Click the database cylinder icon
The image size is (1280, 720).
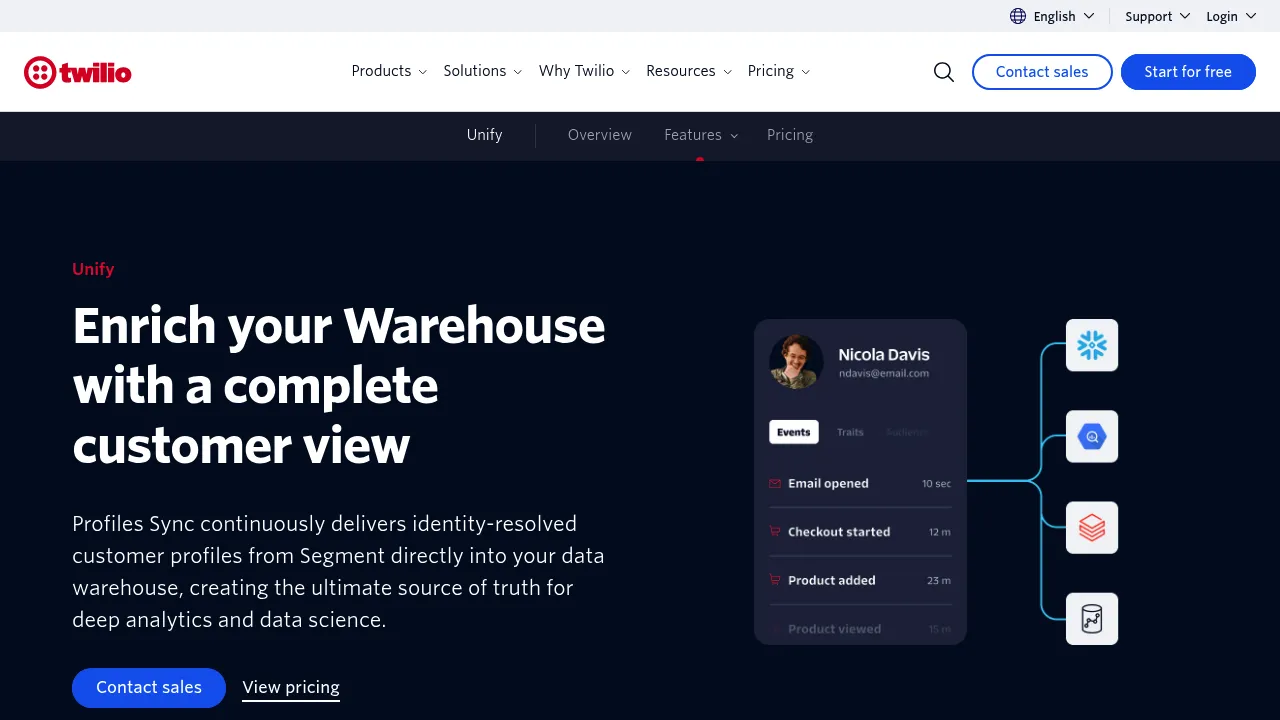1092,619
